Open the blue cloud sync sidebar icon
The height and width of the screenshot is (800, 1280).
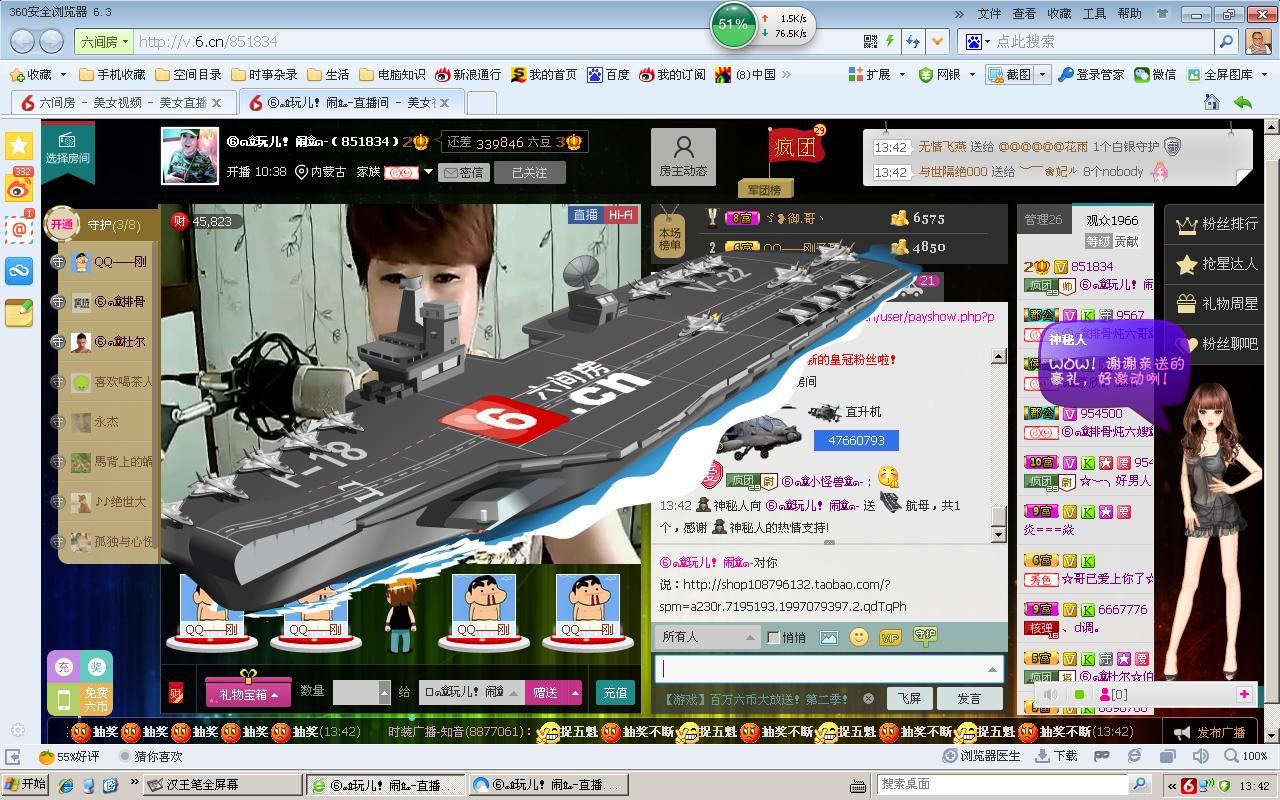[19, 271]
